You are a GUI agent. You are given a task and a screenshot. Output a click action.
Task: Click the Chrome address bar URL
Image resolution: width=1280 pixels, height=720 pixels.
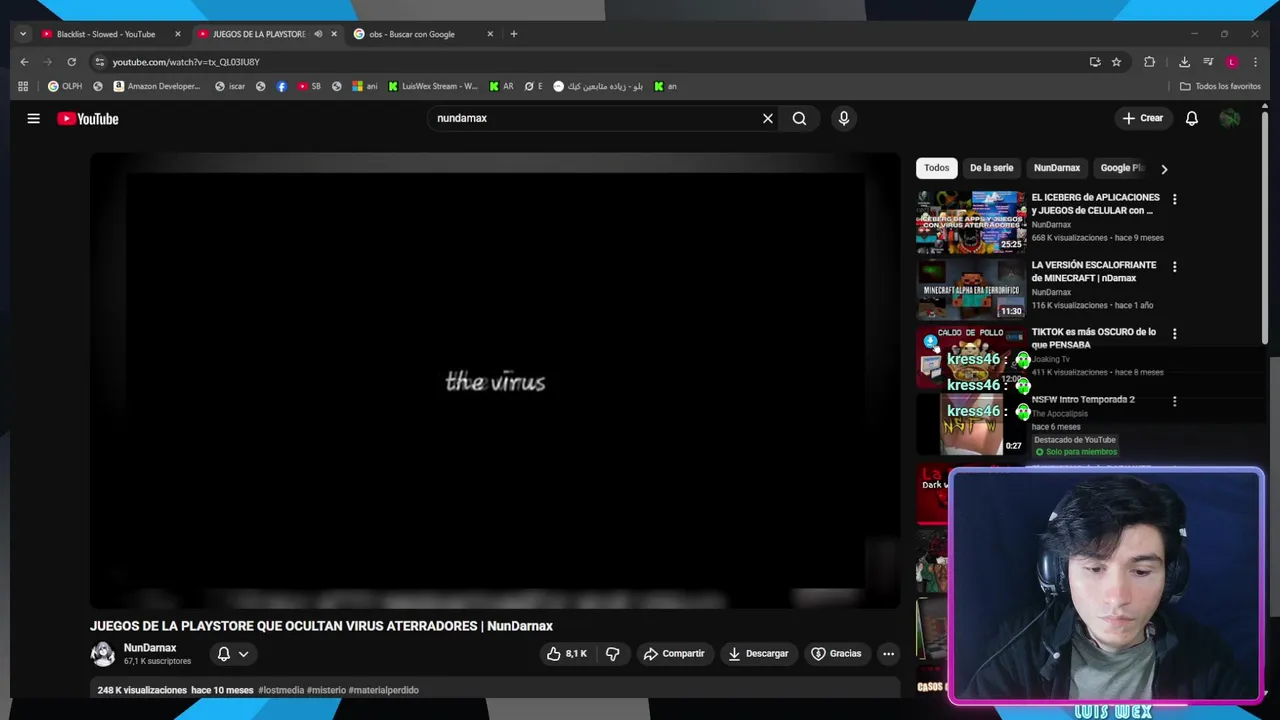[x=186, y=62]
